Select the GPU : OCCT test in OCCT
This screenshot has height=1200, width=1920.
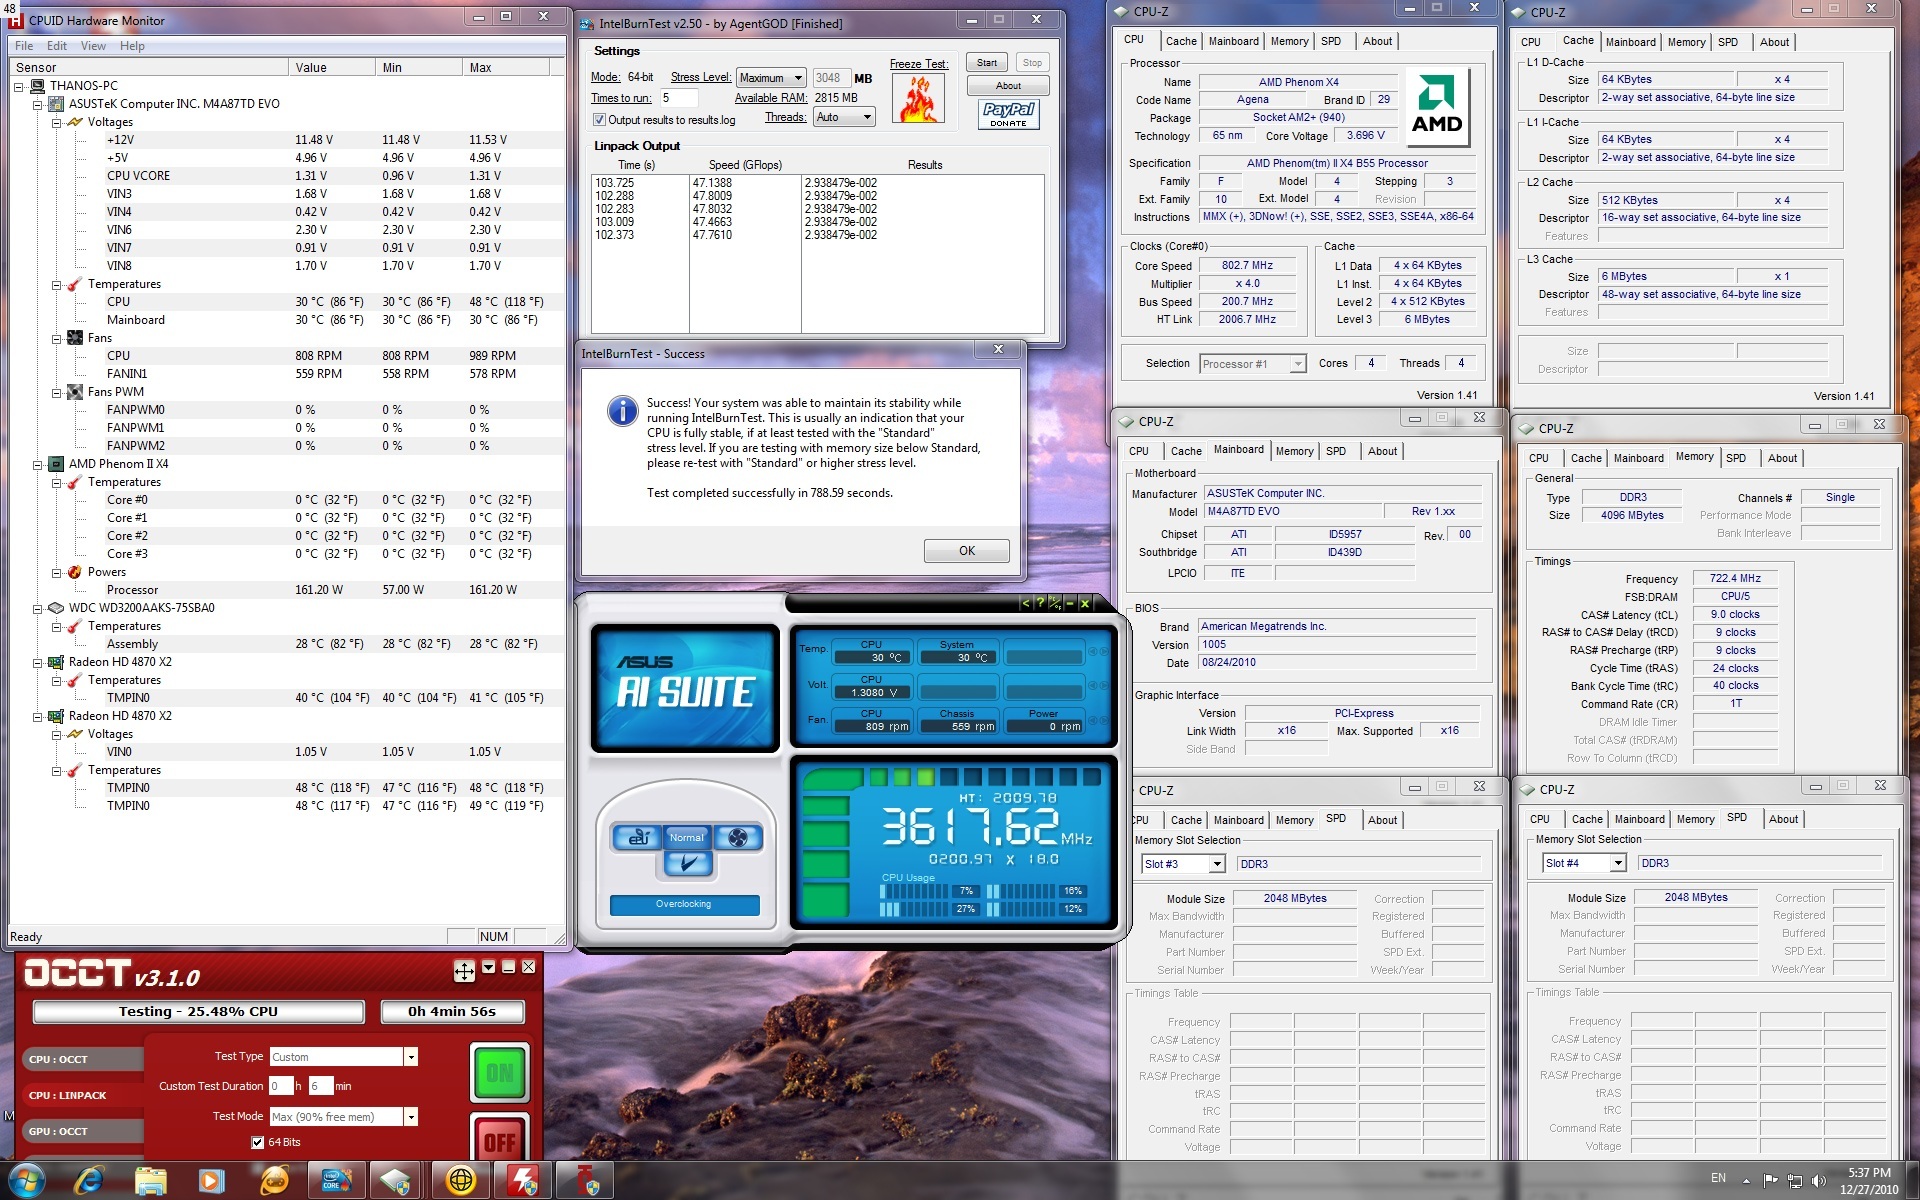coord(83,1132)
